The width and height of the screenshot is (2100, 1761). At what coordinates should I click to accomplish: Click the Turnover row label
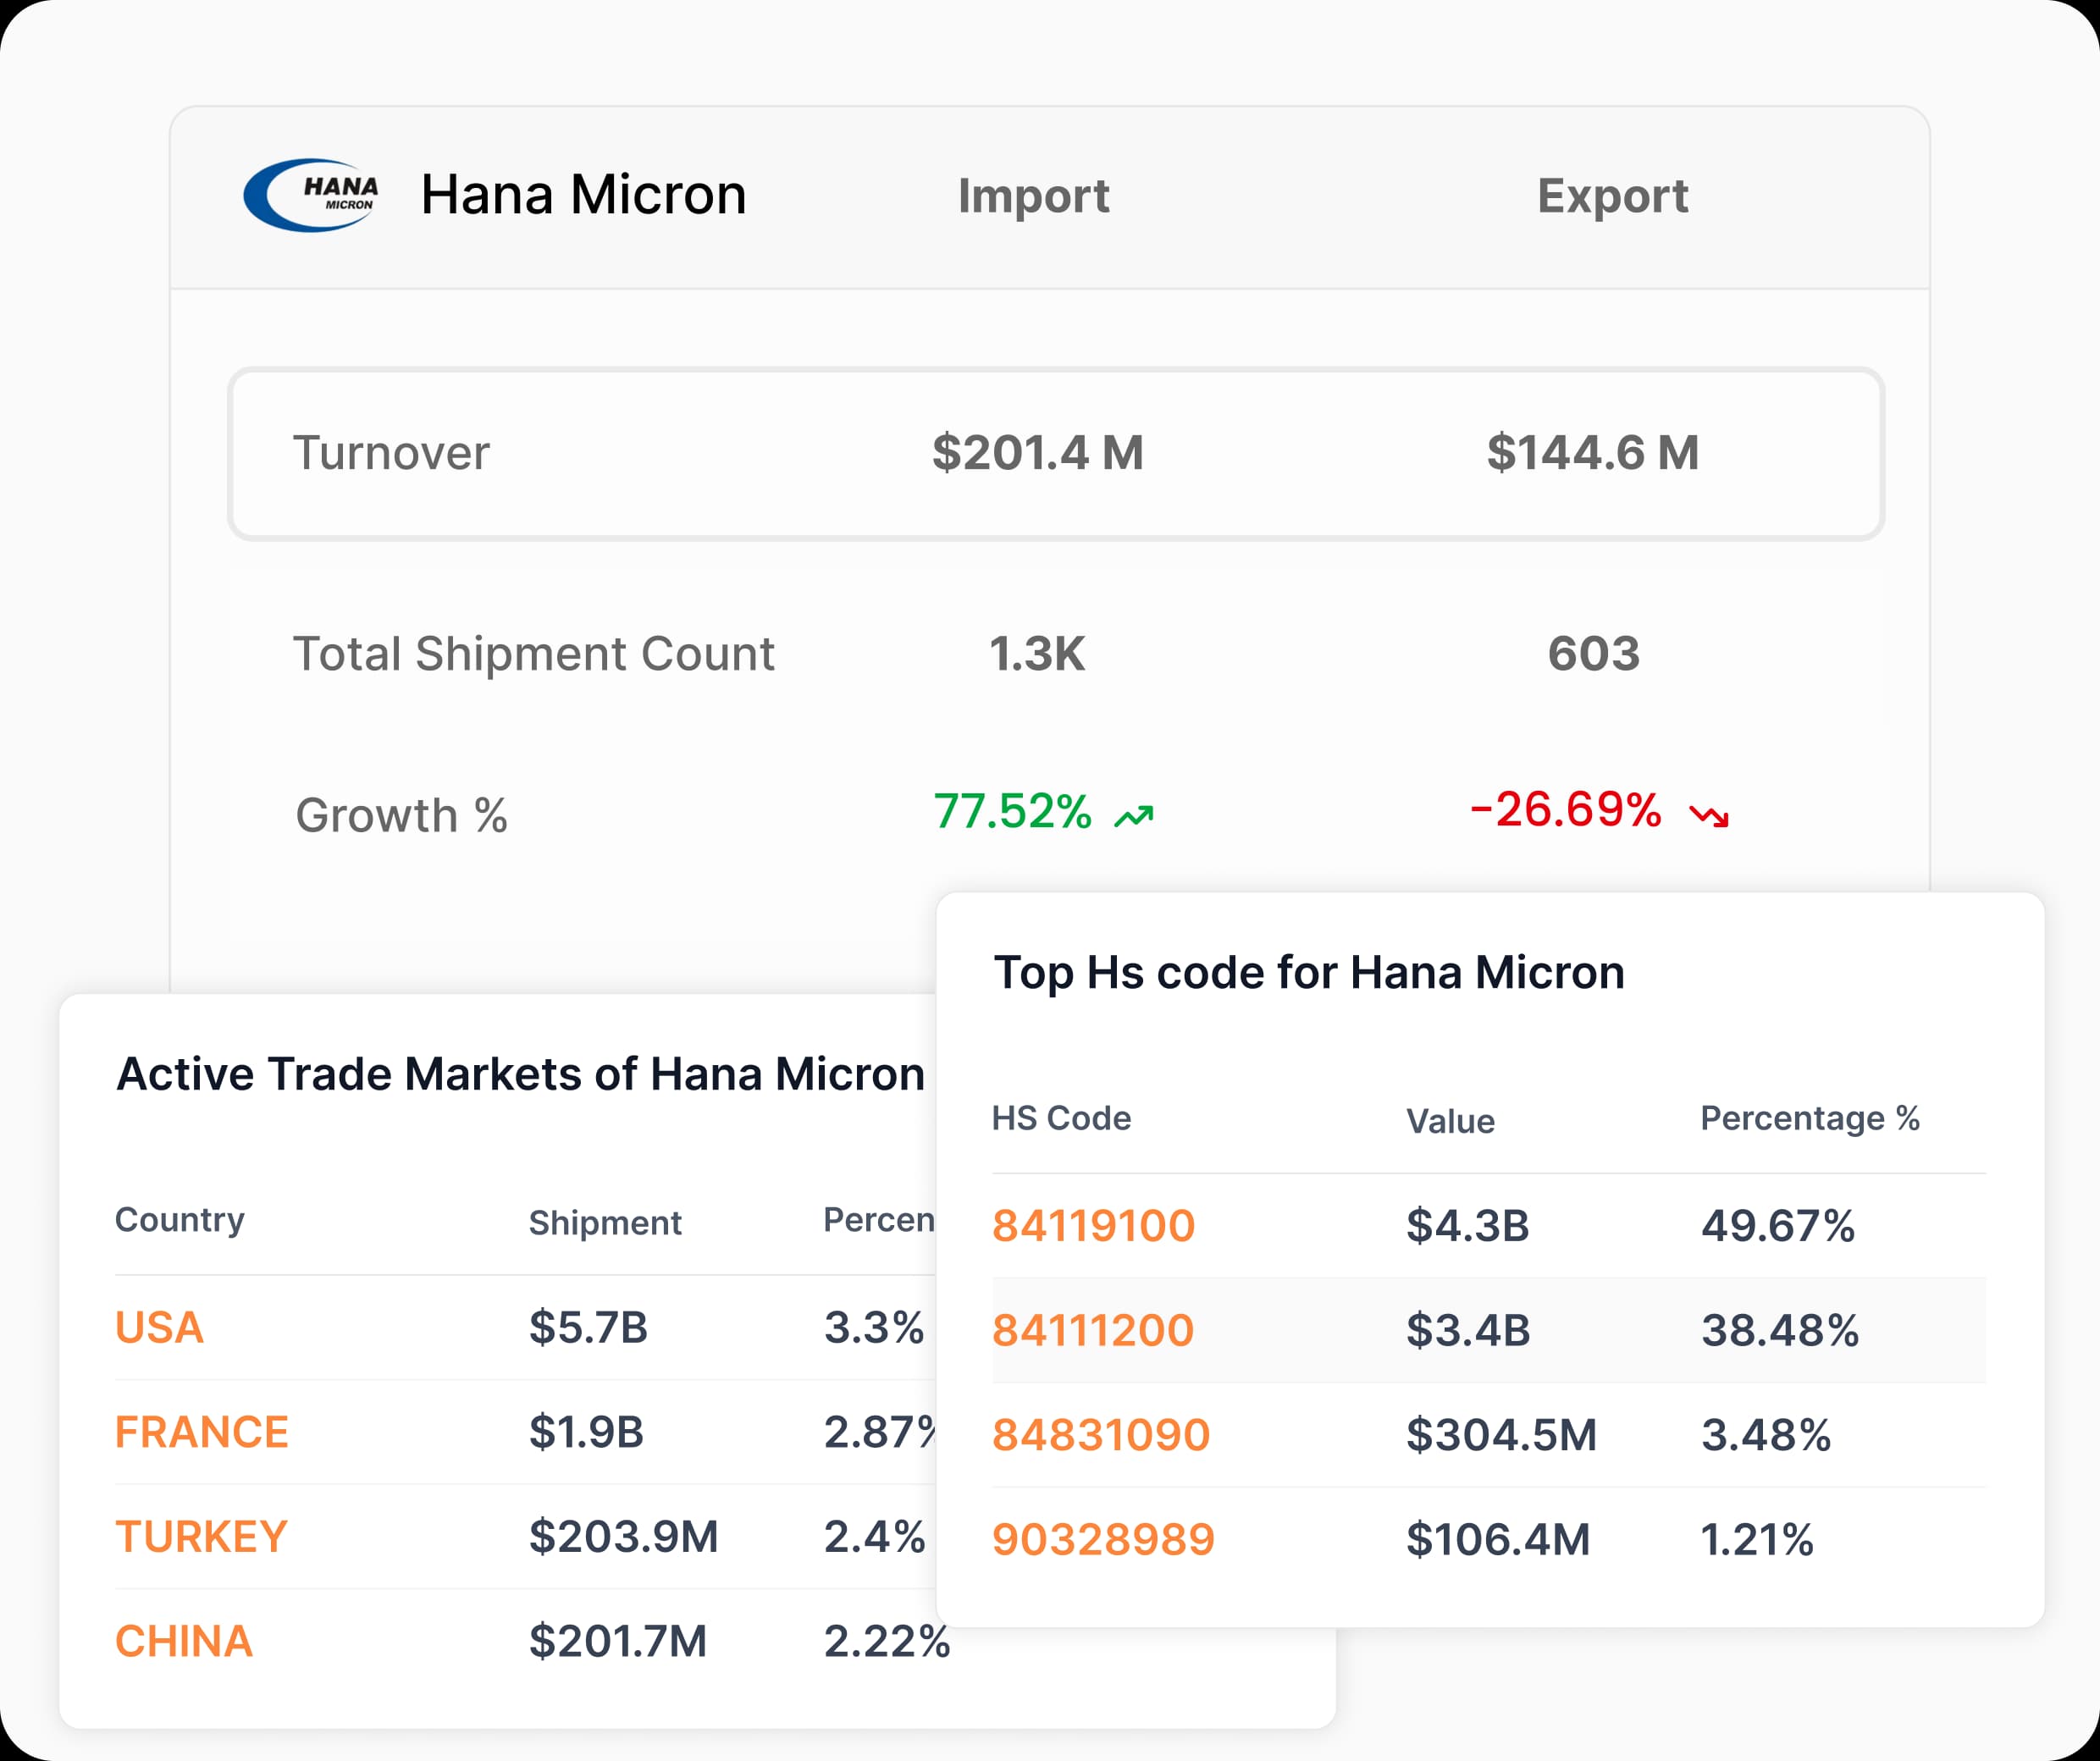click(x=391, y=453)
